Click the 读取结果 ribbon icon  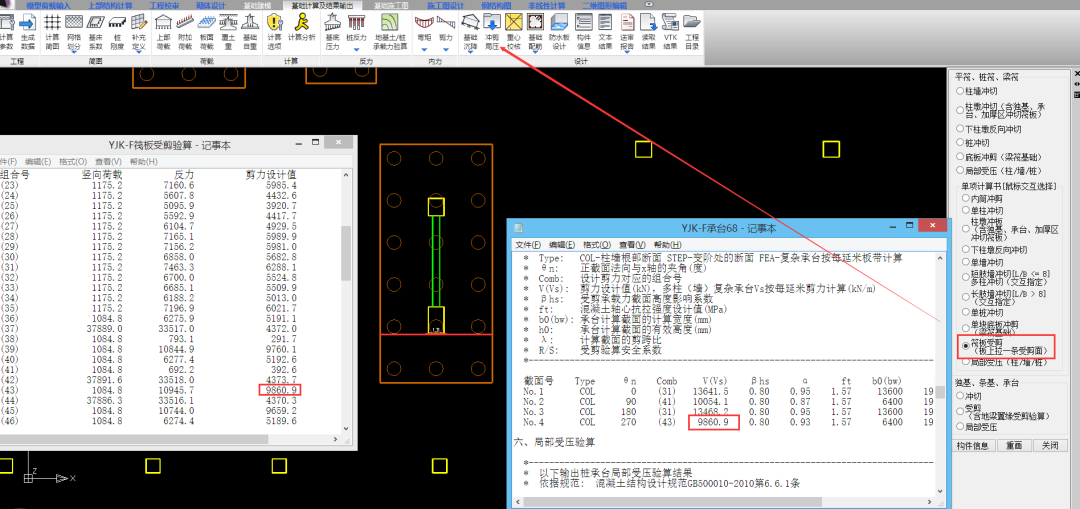(648, 31)
